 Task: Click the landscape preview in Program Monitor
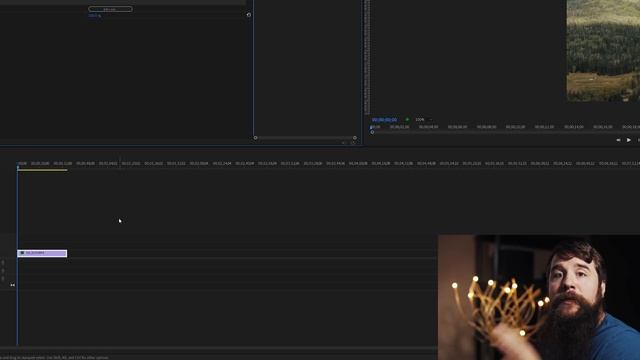tap(603, 51)
